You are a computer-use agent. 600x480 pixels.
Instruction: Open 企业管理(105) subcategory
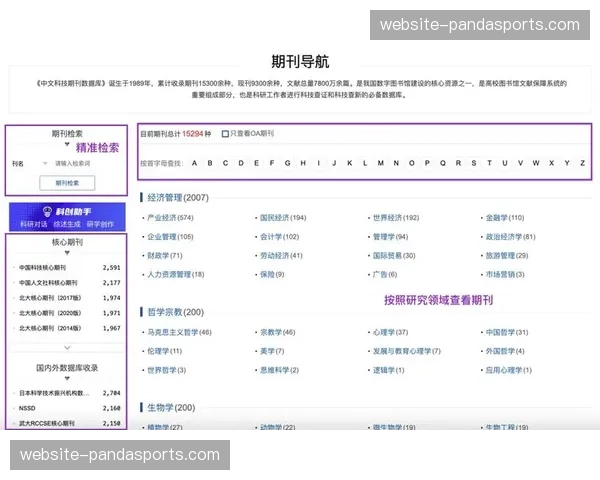click(x=170, y=237)
